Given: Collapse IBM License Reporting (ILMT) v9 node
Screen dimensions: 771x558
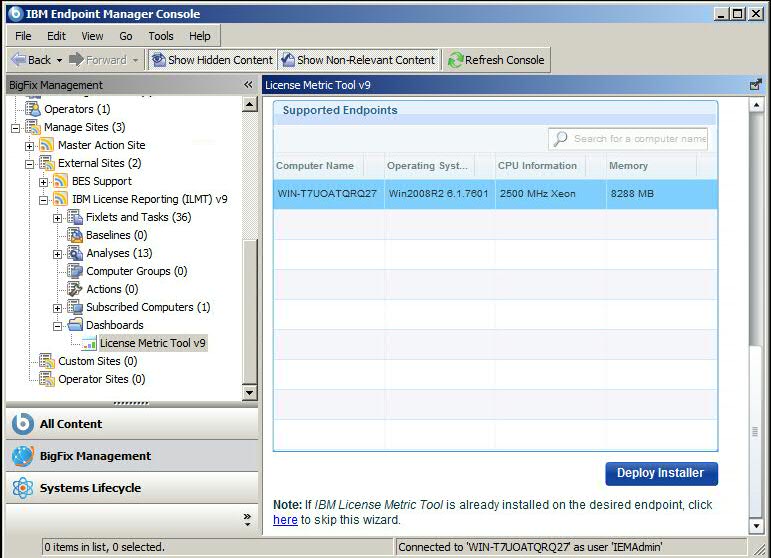Looking at the screenshot, I should pyautogui.click(x=43, y=201).
